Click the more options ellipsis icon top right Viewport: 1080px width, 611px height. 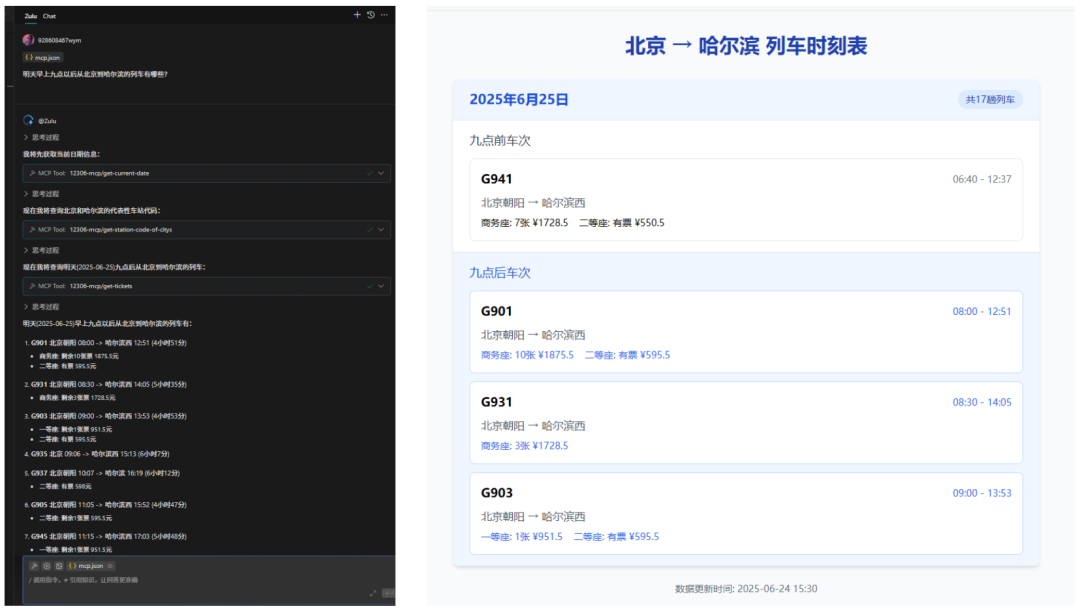[383, 15]
